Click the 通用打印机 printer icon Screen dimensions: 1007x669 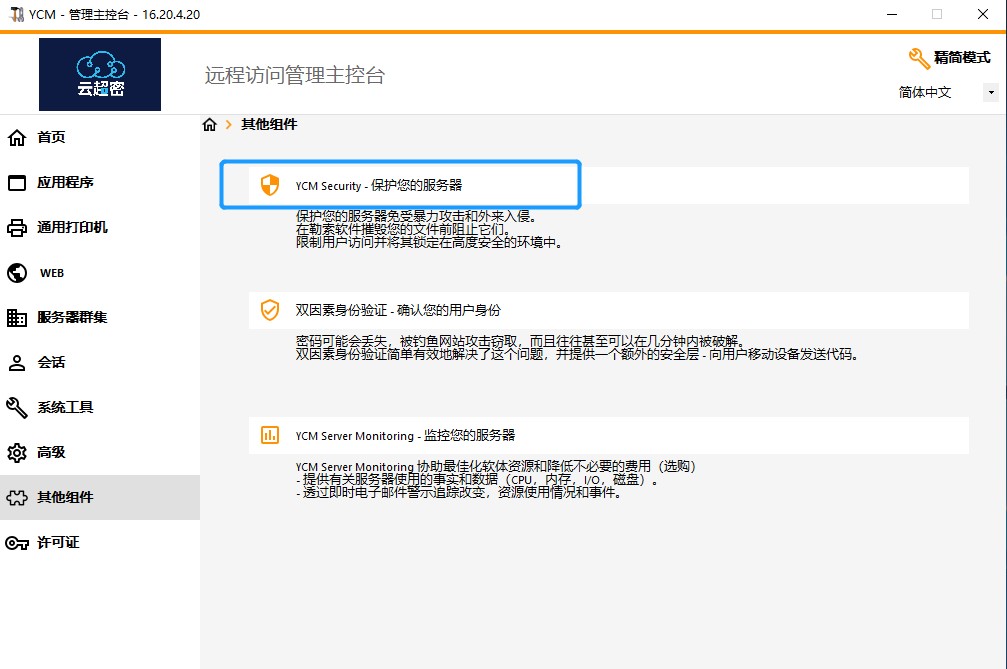click(x=17, y=228)
